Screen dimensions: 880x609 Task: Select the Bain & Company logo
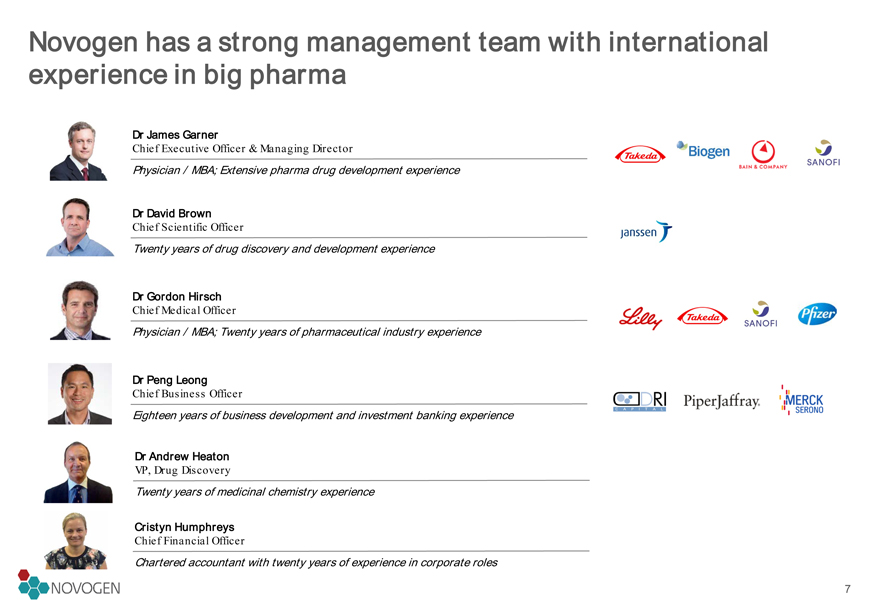click(763, 154)
